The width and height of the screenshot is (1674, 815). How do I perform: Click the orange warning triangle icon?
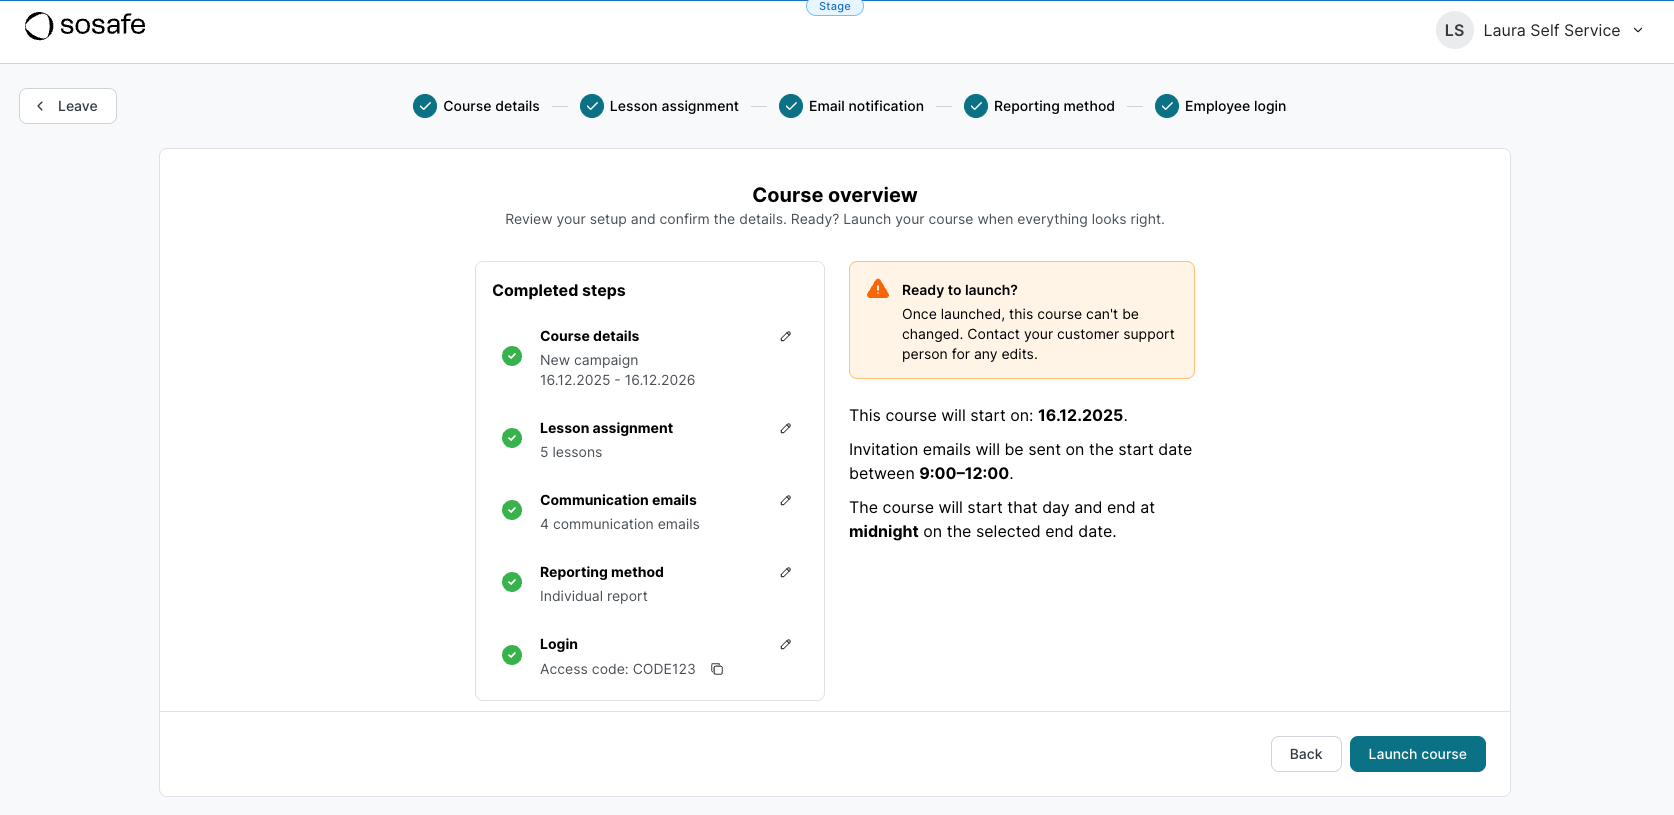pyautogui.click(x=878, y=289)
